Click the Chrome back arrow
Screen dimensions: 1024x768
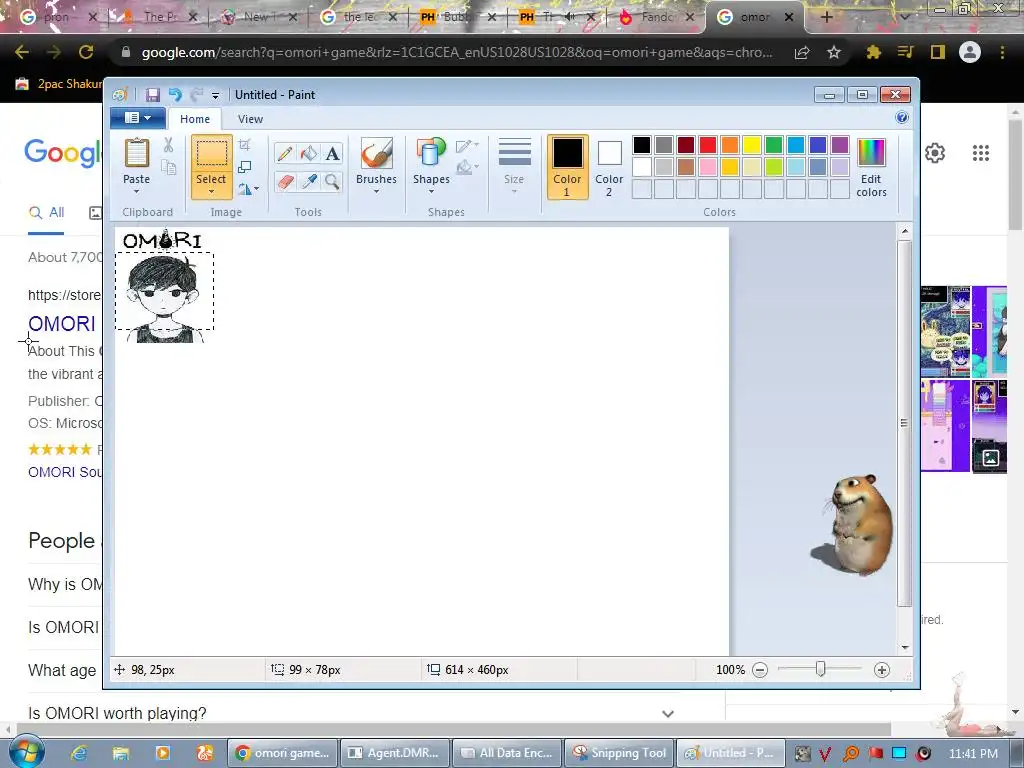coord(22,52)
